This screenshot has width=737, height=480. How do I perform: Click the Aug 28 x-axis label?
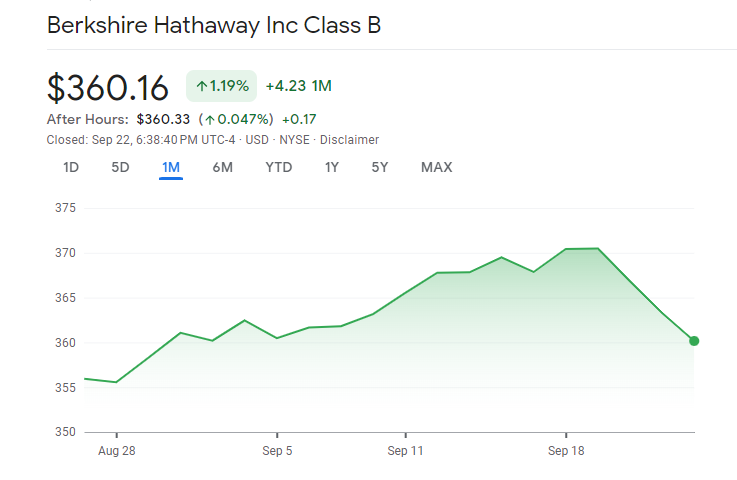click(x=117, y=451)
